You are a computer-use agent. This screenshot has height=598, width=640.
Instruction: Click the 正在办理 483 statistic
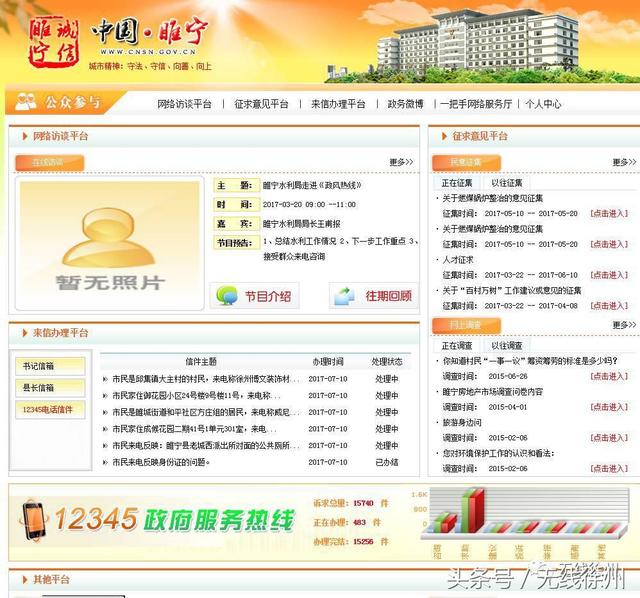(347, 522)
